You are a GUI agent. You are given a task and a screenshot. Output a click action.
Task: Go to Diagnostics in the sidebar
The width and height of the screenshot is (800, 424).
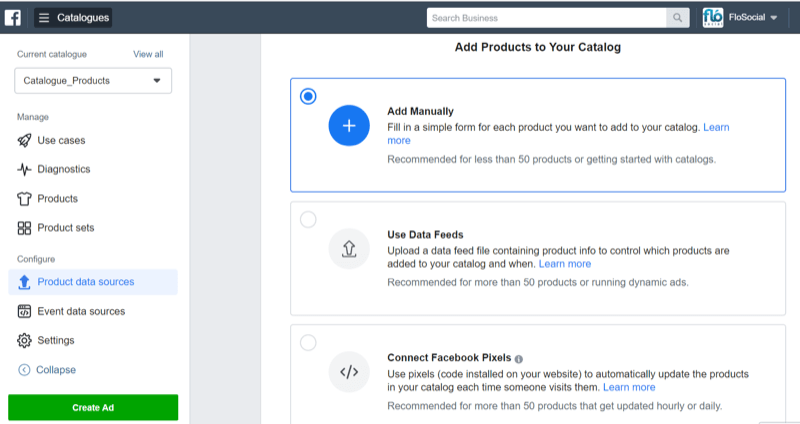[x=63, y=169]
